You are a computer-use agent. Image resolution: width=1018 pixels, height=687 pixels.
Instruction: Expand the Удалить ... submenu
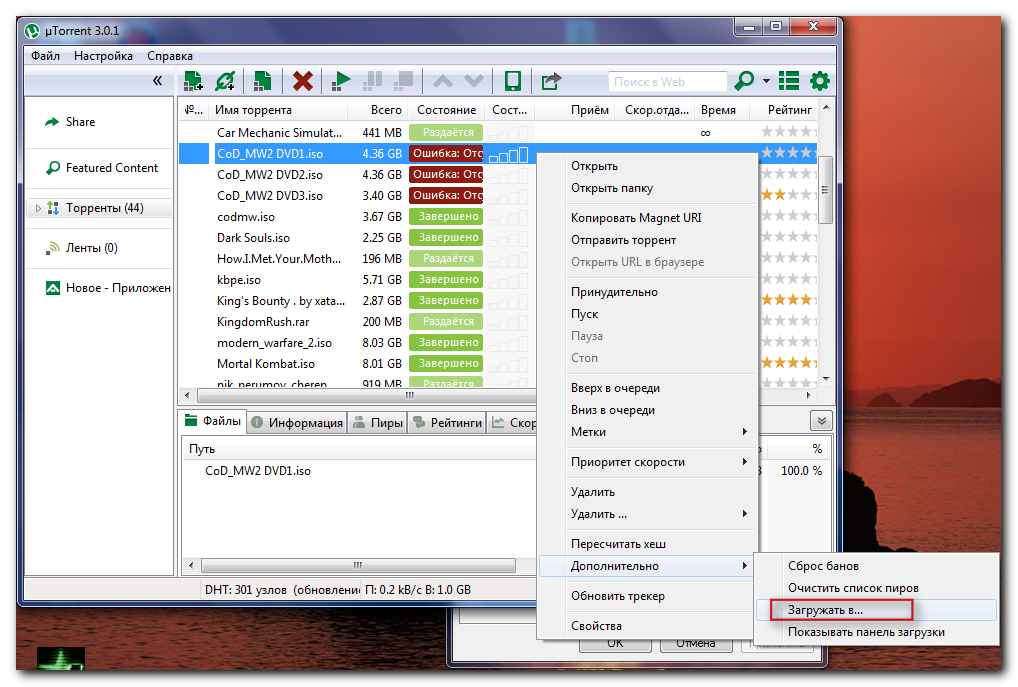point(648,514)
